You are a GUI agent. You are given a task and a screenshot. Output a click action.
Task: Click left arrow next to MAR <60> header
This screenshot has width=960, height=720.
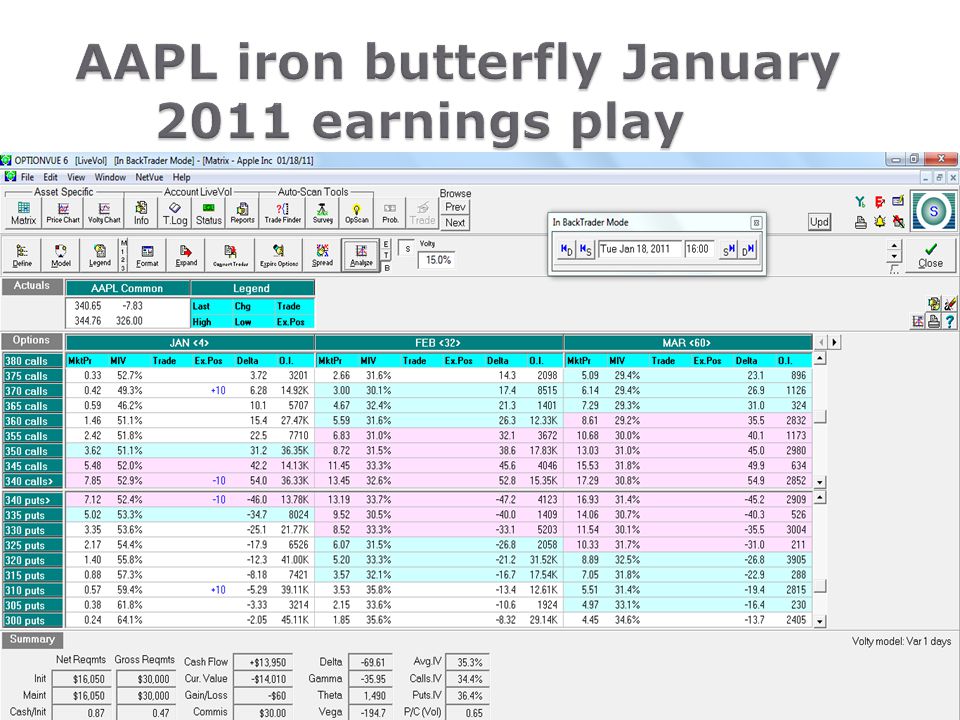[821, 342]
